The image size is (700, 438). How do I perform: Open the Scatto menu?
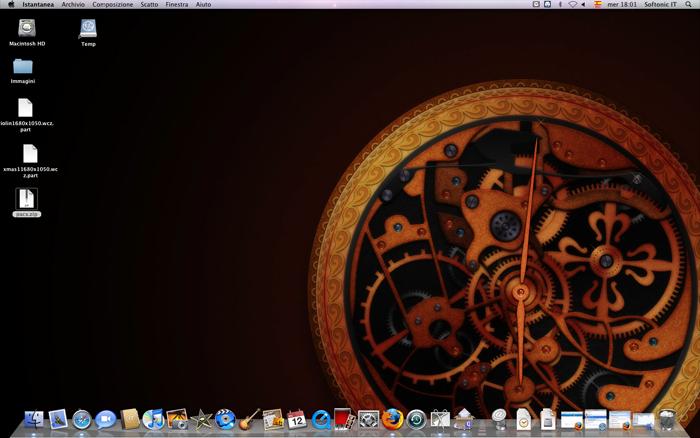149,4
